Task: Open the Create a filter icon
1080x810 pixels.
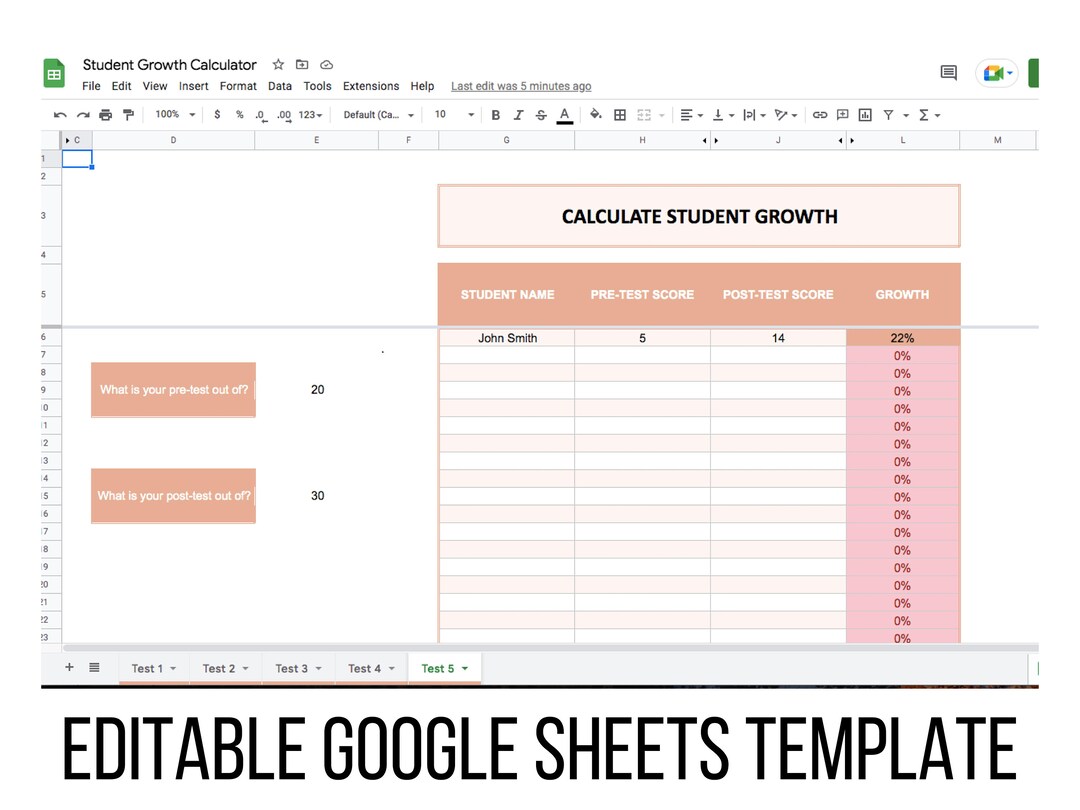Action: pos(888,114)
